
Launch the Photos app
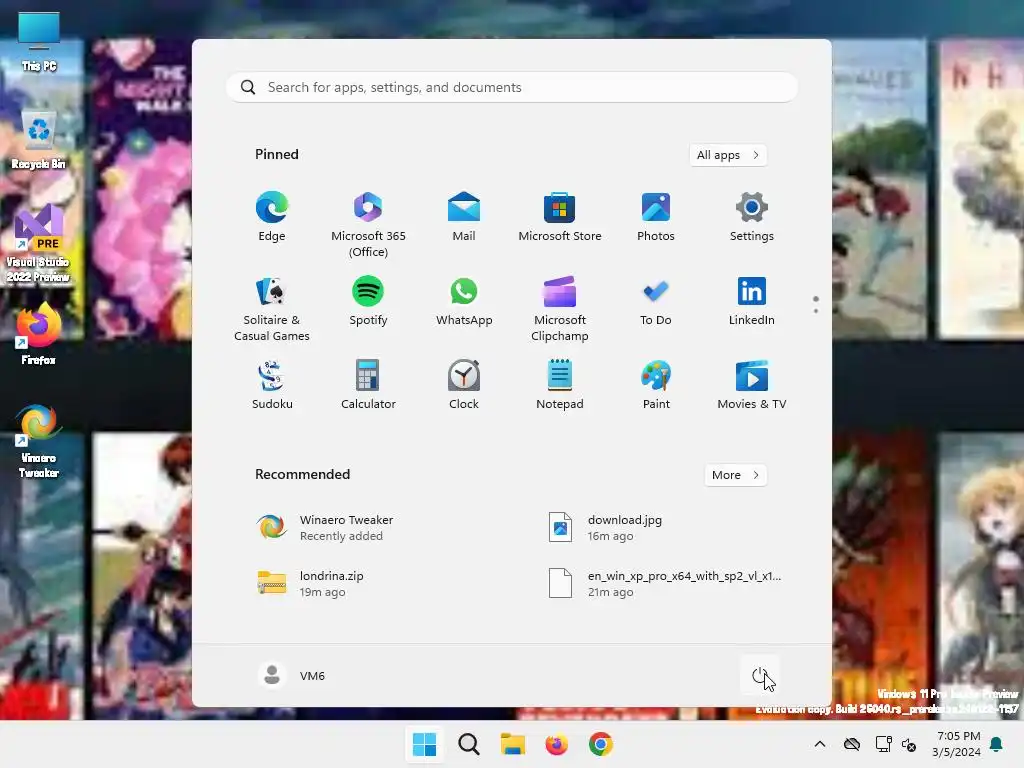point(656,217)
